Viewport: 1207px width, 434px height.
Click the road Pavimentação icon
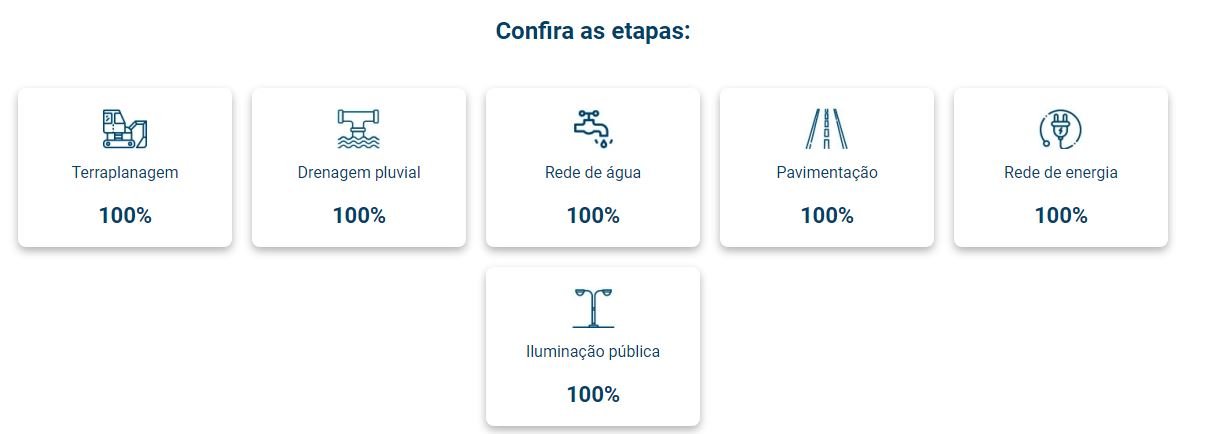point(827,128)
